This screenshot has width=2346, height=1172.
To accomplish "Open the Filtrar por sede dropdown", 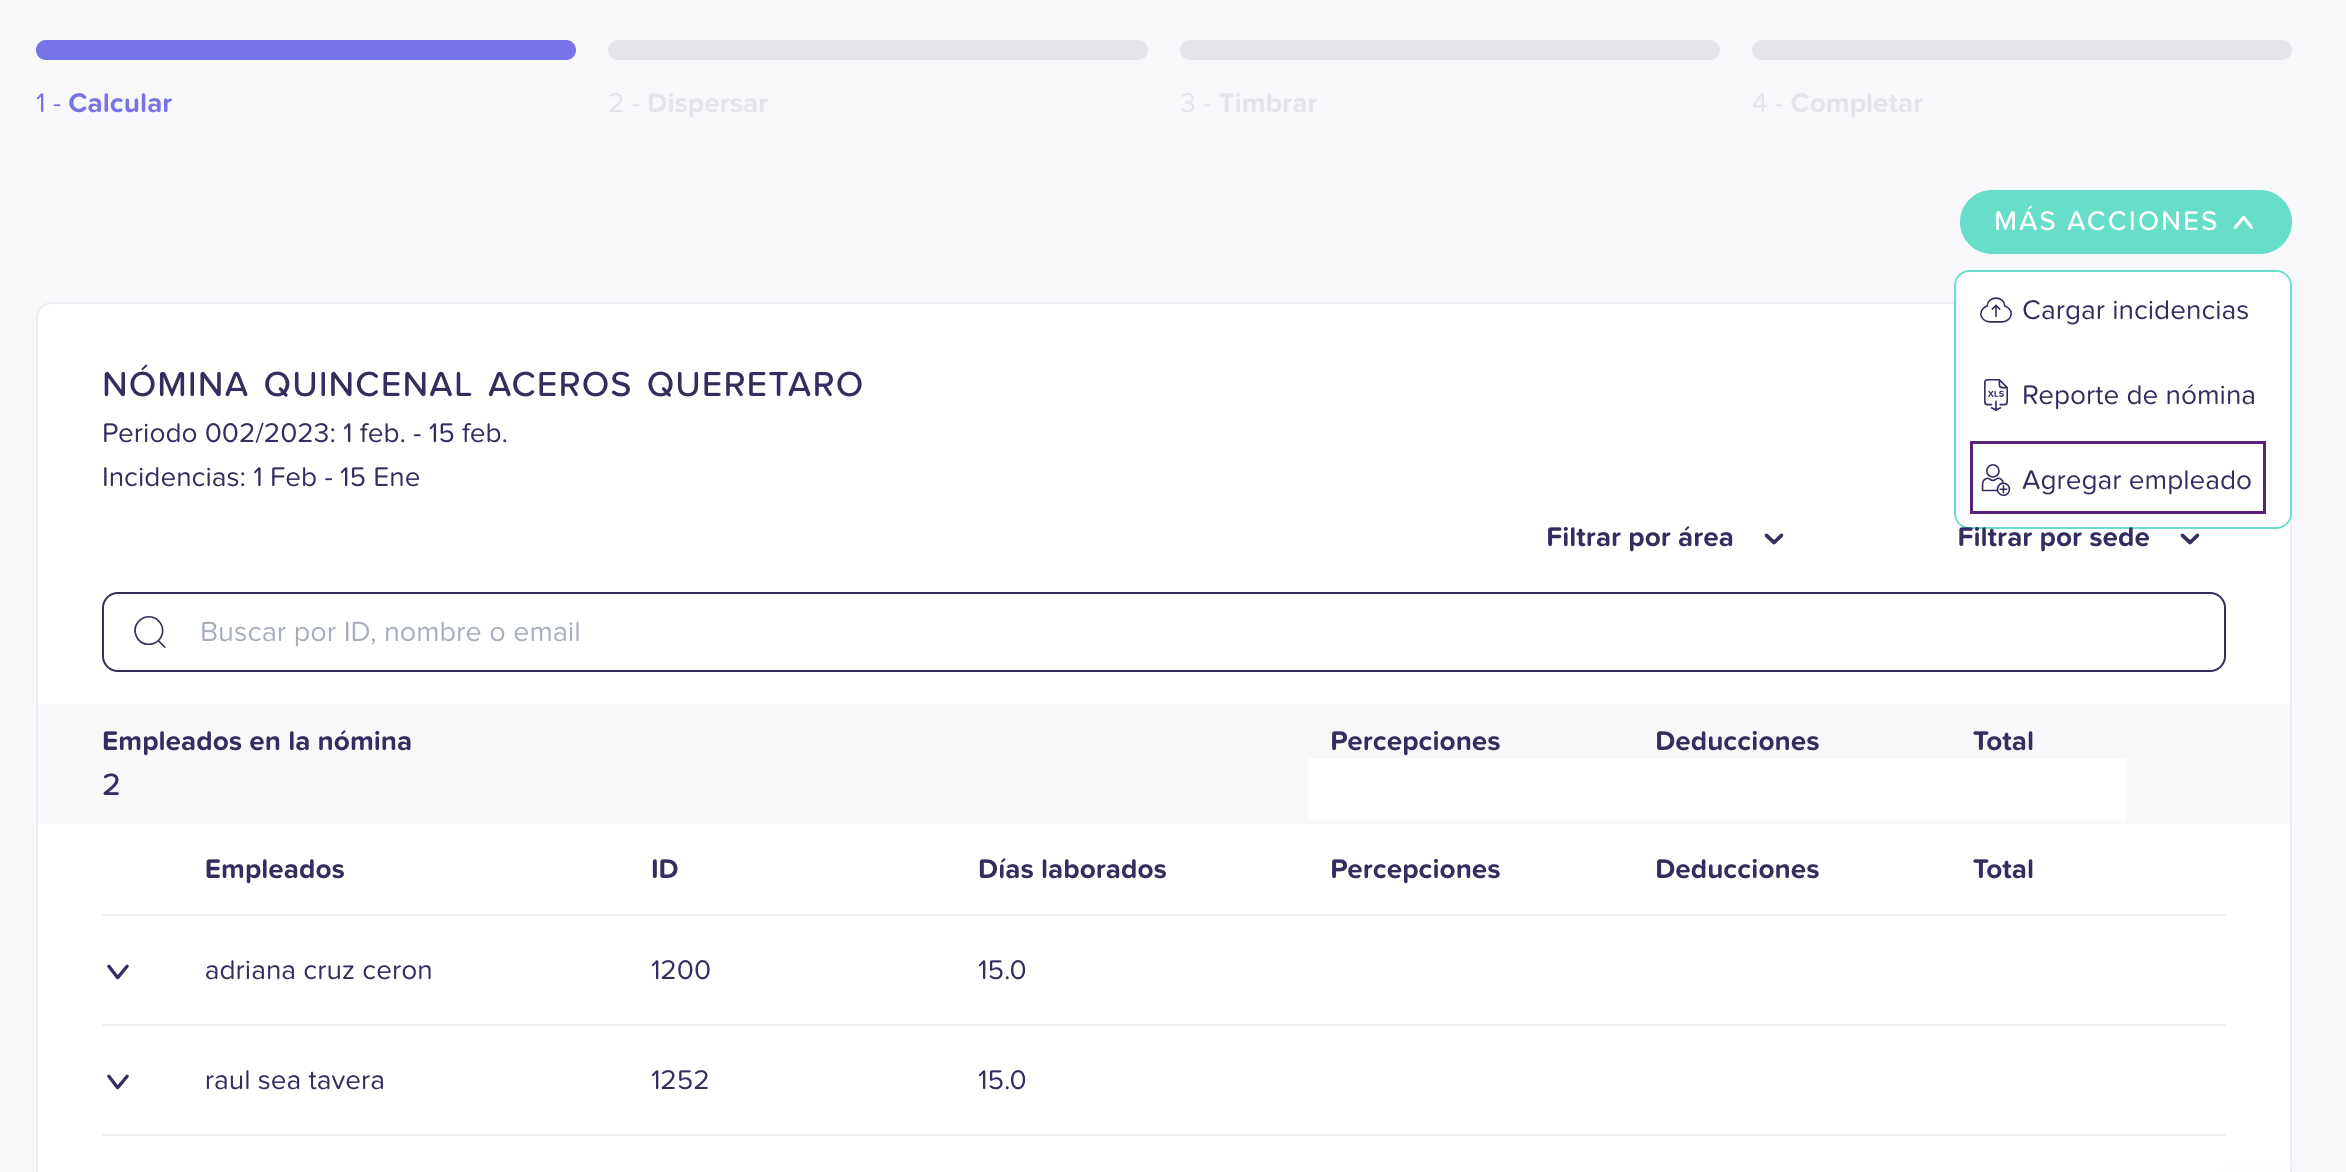I will click(2078, 538).
